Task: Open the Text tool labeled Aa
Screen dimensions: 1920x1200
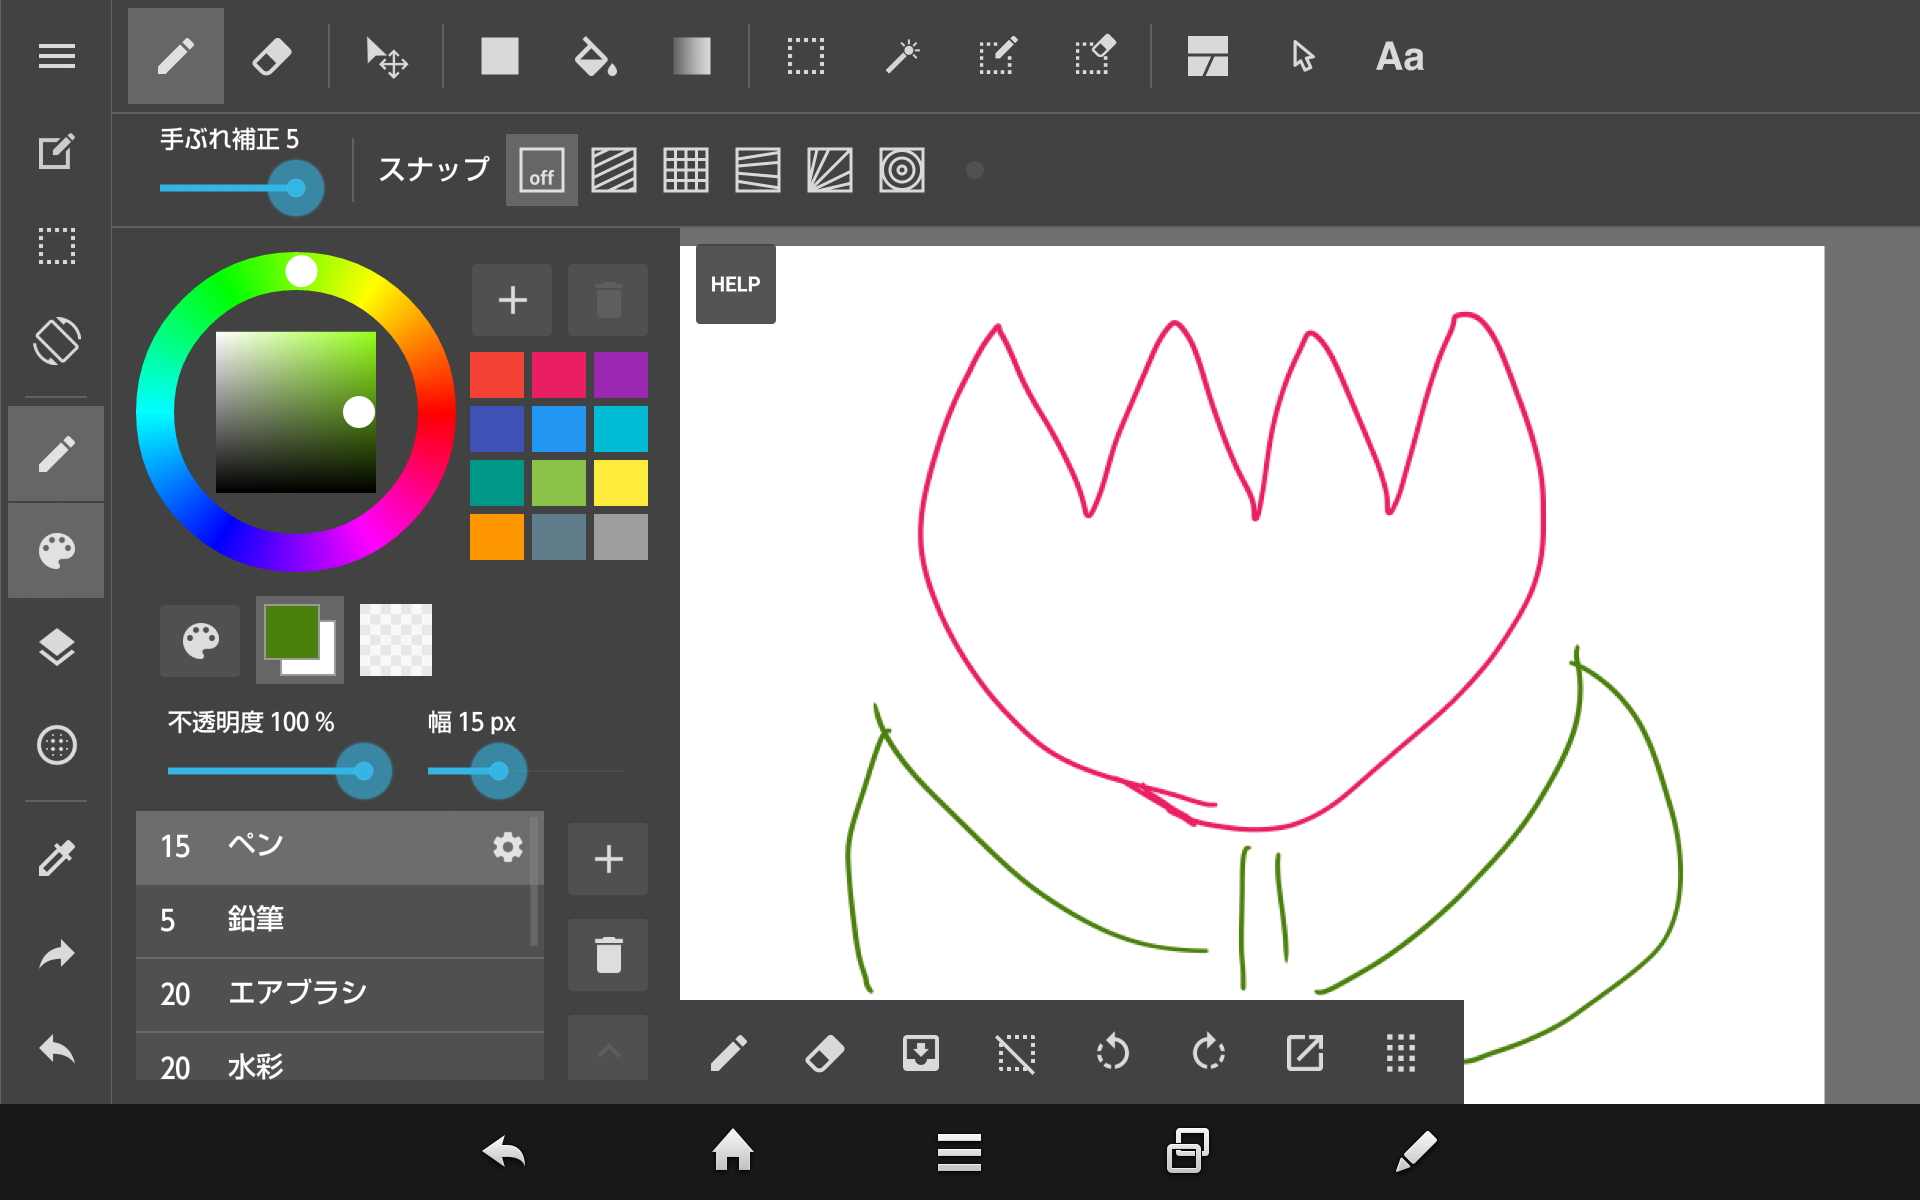Action: (1399, 56)
